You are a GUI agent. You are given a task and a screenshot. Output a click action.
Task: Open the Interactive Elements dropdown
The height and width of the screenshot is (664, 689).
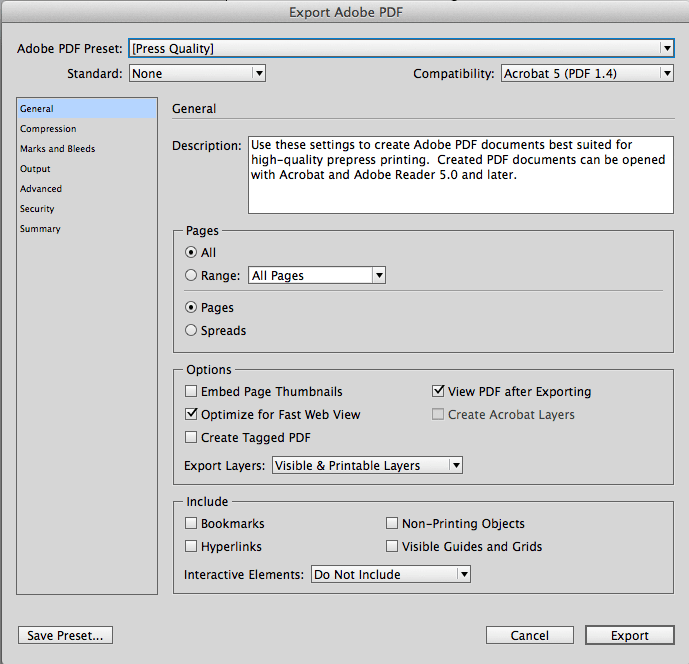[x=391, y=574]
